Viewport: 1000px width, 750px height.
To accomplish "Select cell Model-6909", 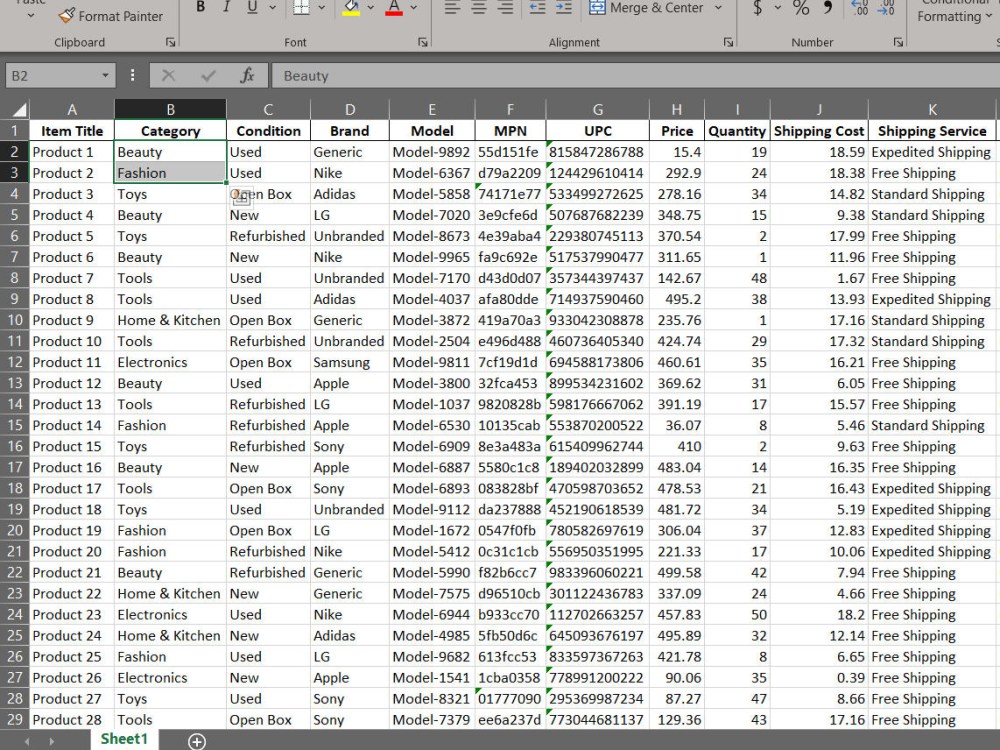I will click(x=432, y=446).
